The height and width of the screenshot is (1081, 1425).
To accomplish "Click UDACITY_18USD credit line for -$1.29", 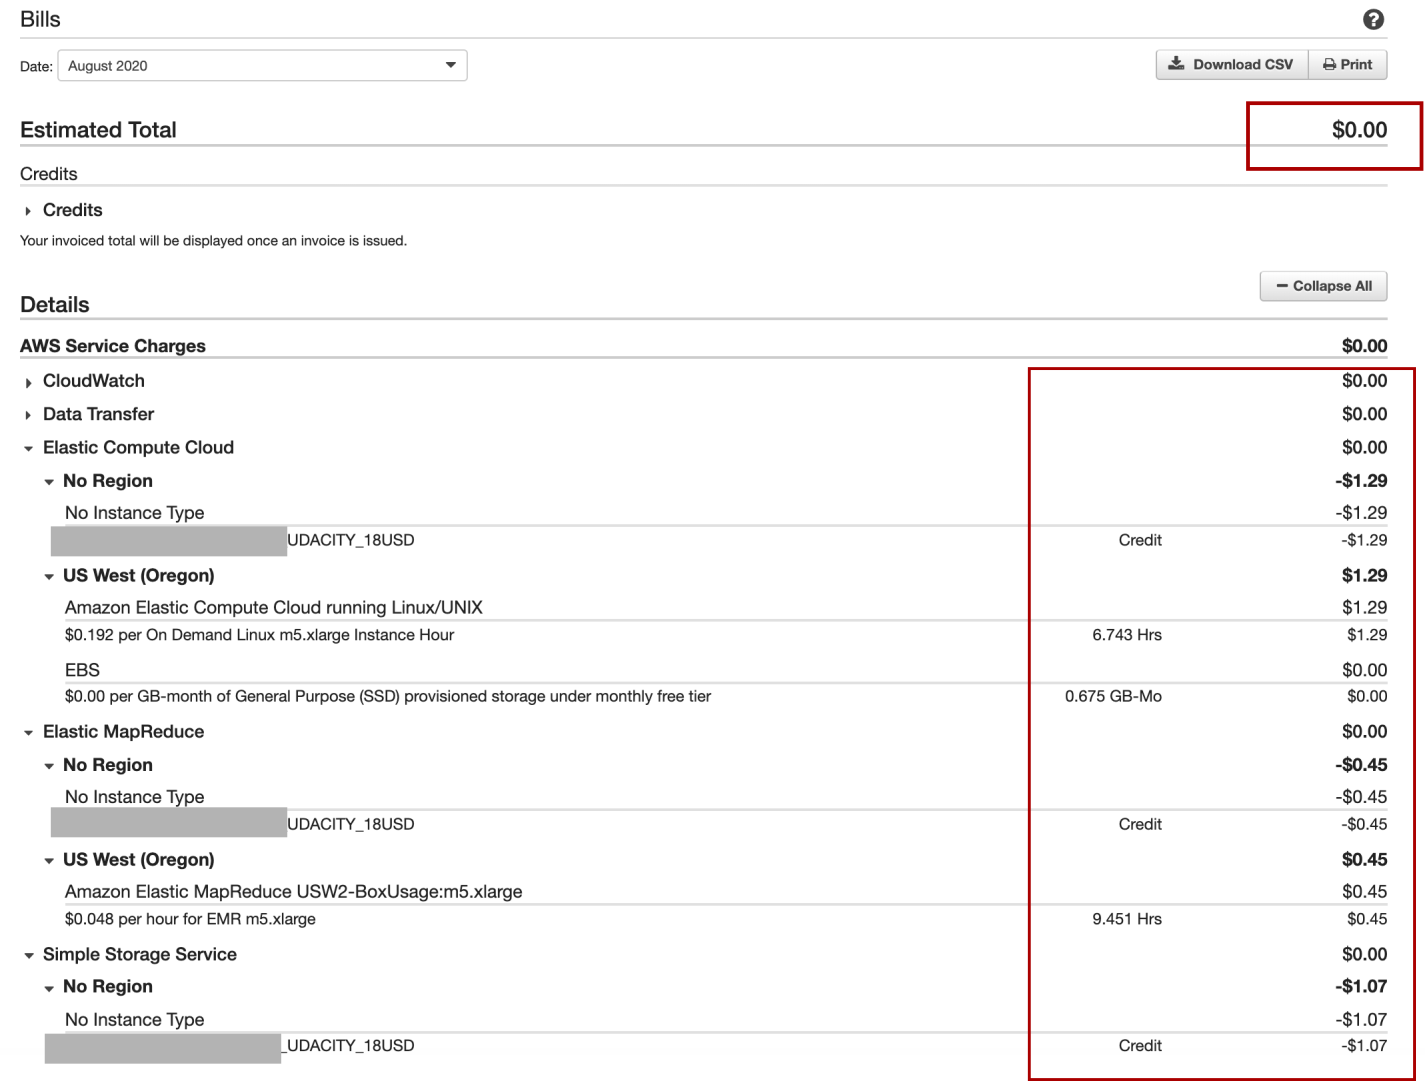I will point(350,540).
